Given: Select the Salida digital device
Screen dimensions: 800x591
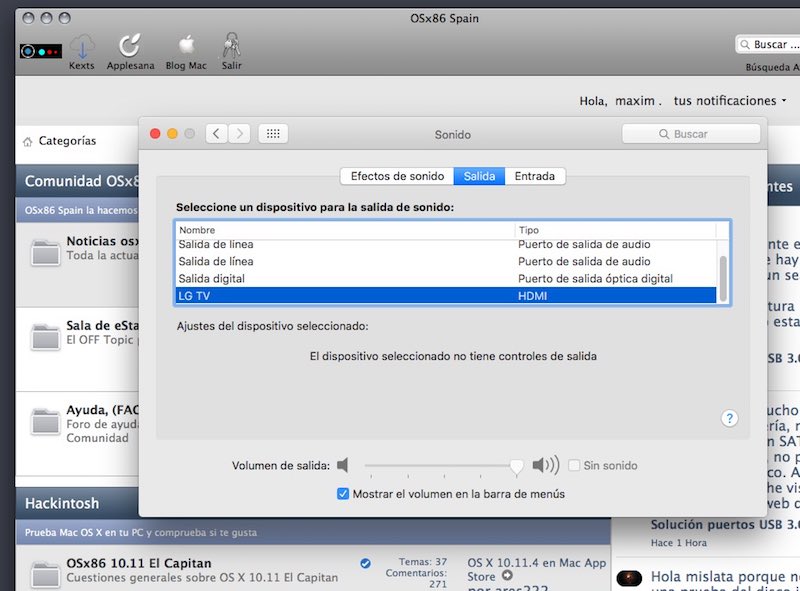Looking at the screenshot, I should 445,279.
